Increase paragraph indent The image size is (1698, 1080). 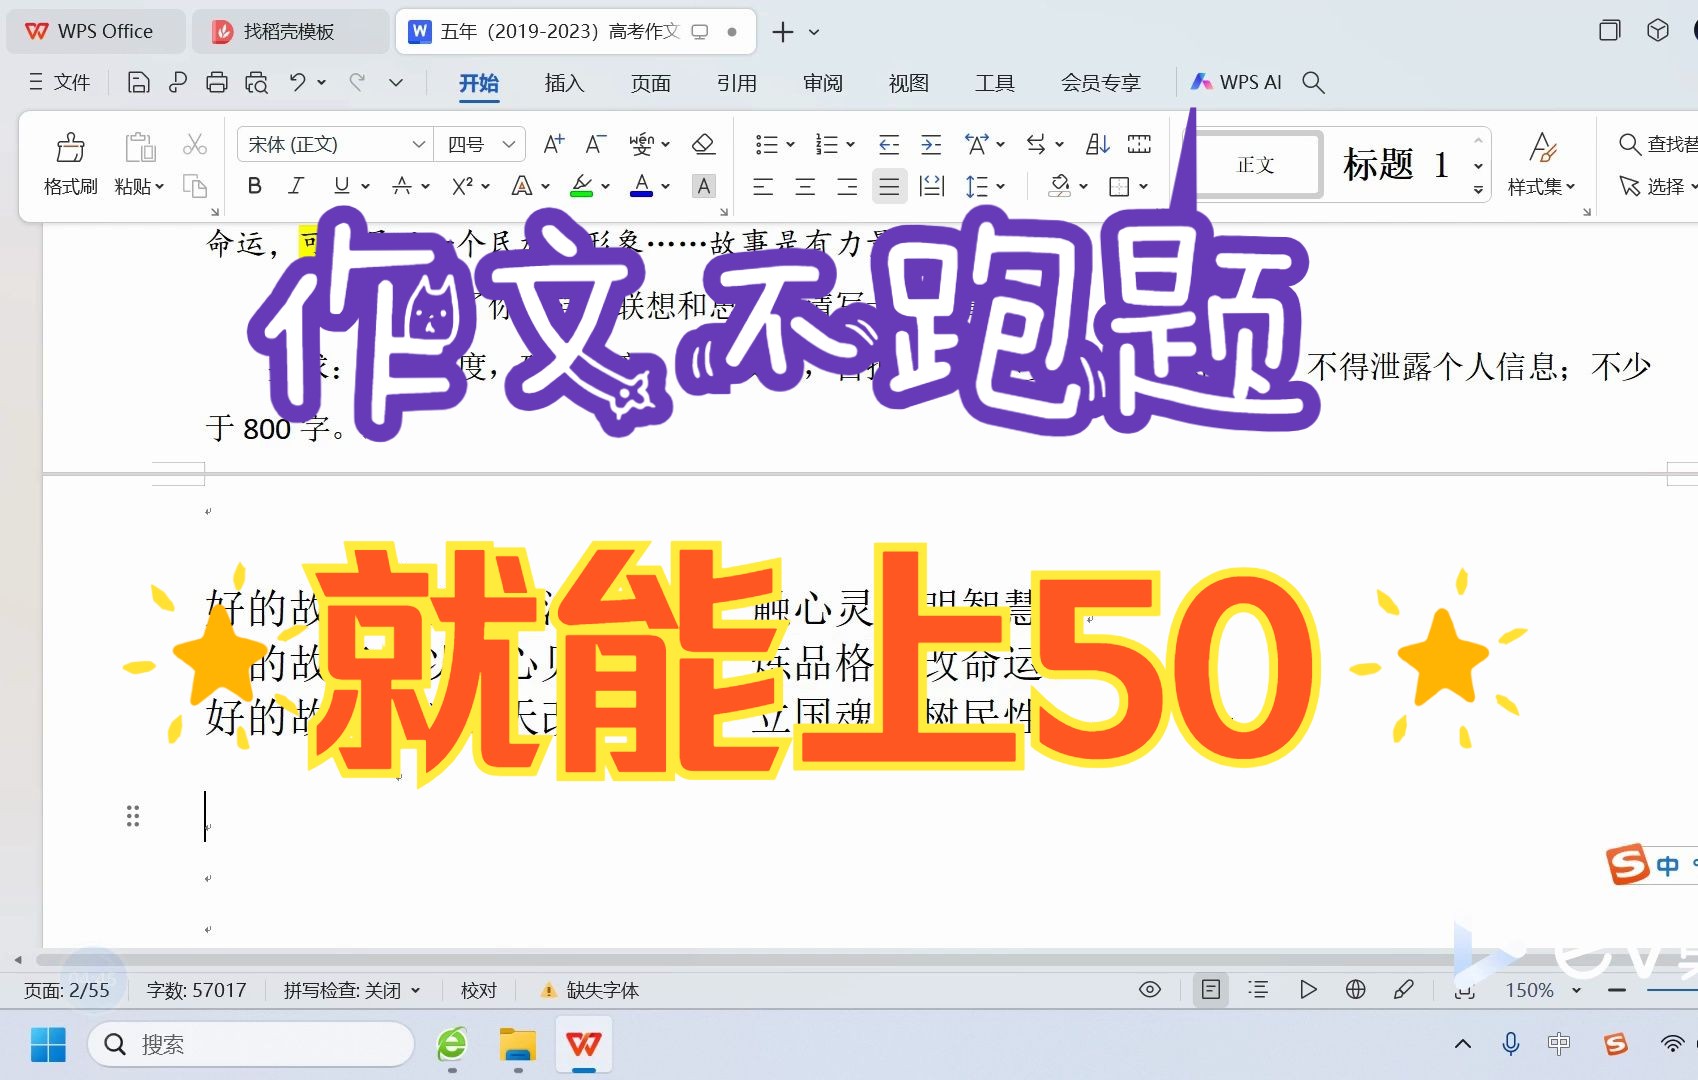pos(931,145)
